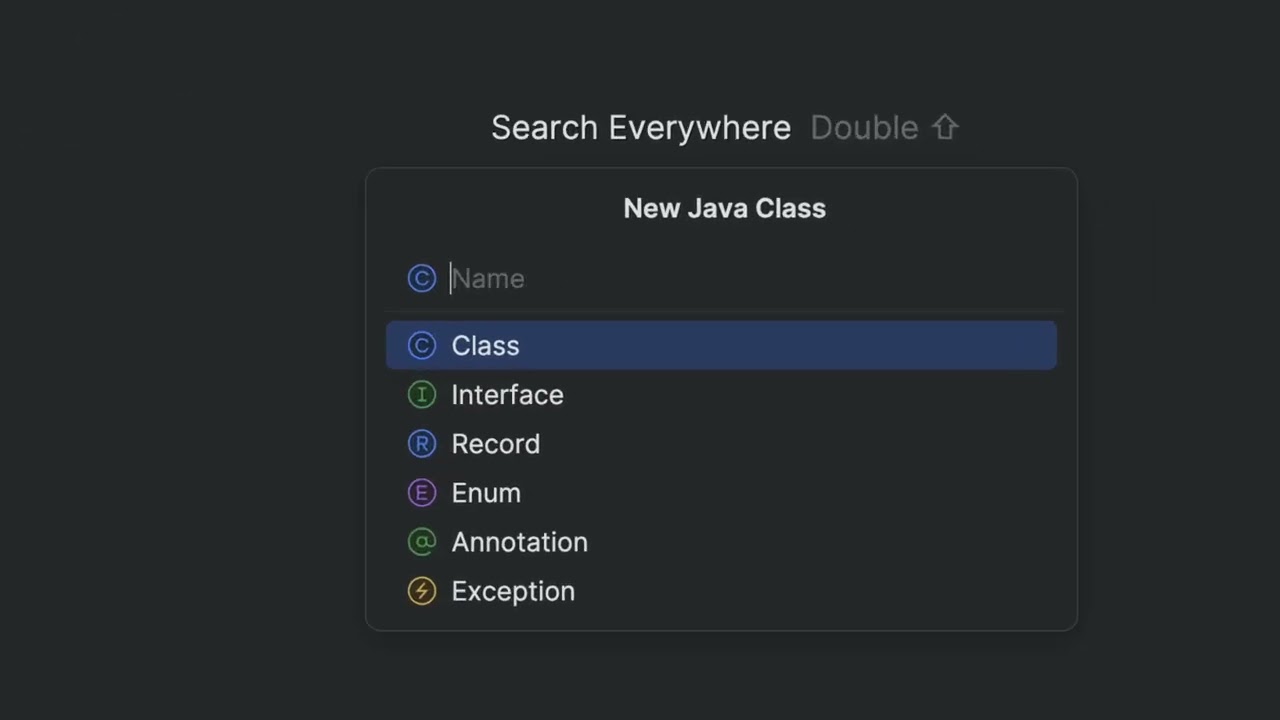Click the gray 'Name' placeholder text
This screenshot has height=720, width=1280.
coord(488,278)
